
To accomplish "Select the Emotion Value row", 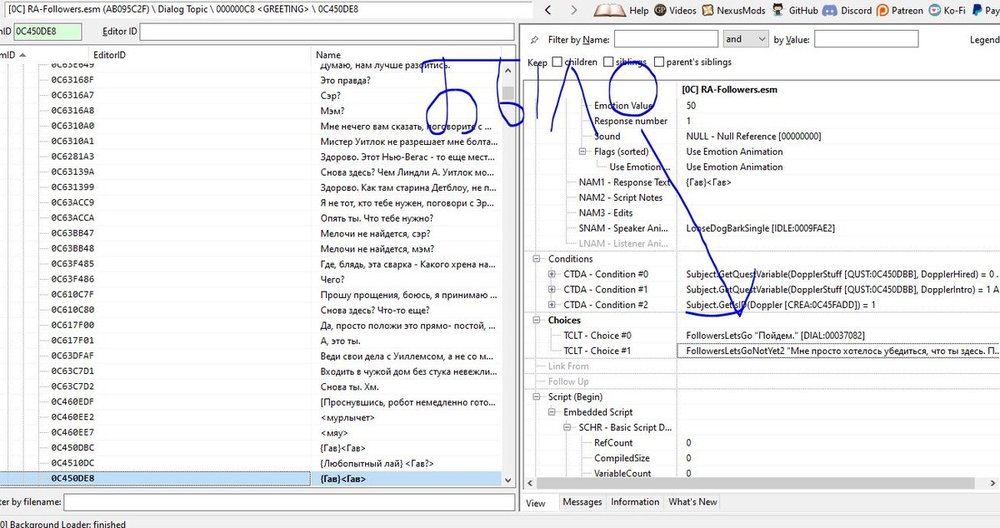I will pos(761,105).
